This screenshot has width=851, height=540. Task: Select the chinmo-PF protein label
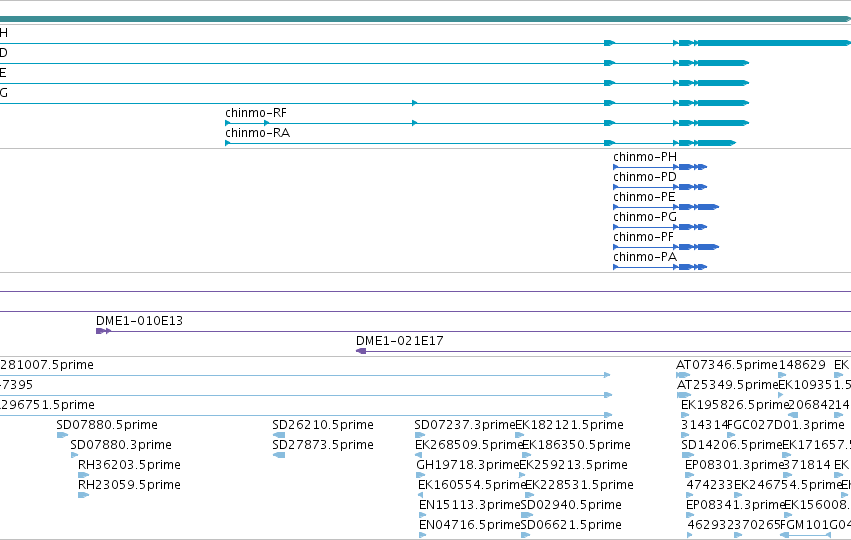tap(643, 237)
